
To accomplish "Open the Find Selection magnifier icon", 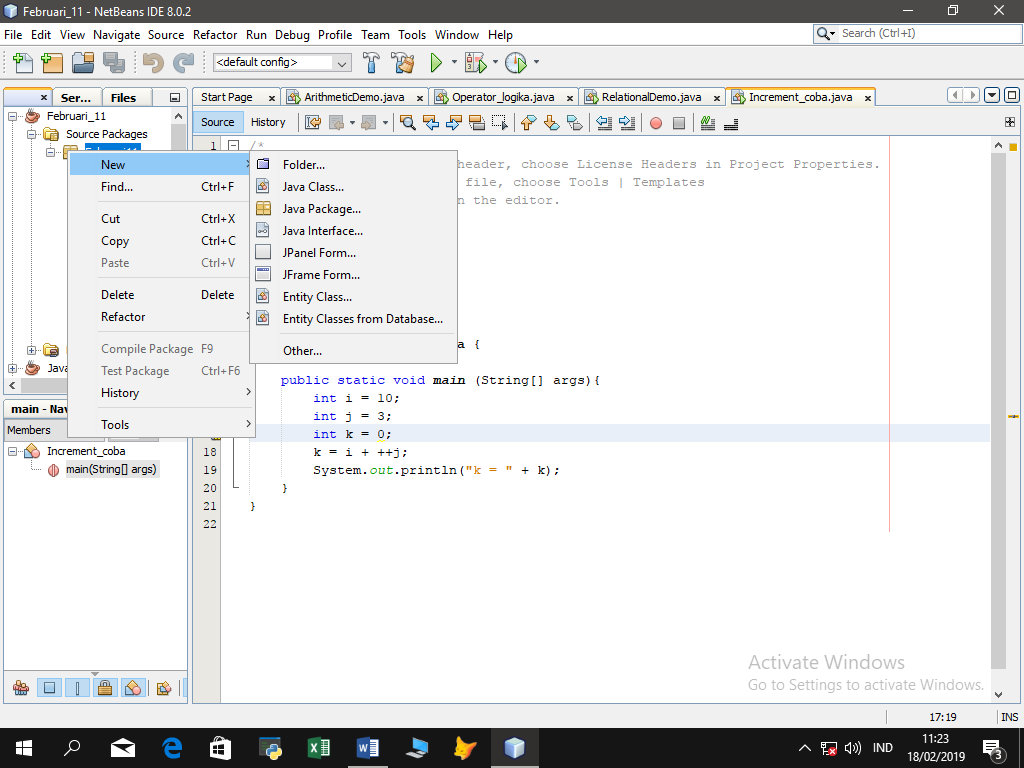I will (x=409, y=122).
